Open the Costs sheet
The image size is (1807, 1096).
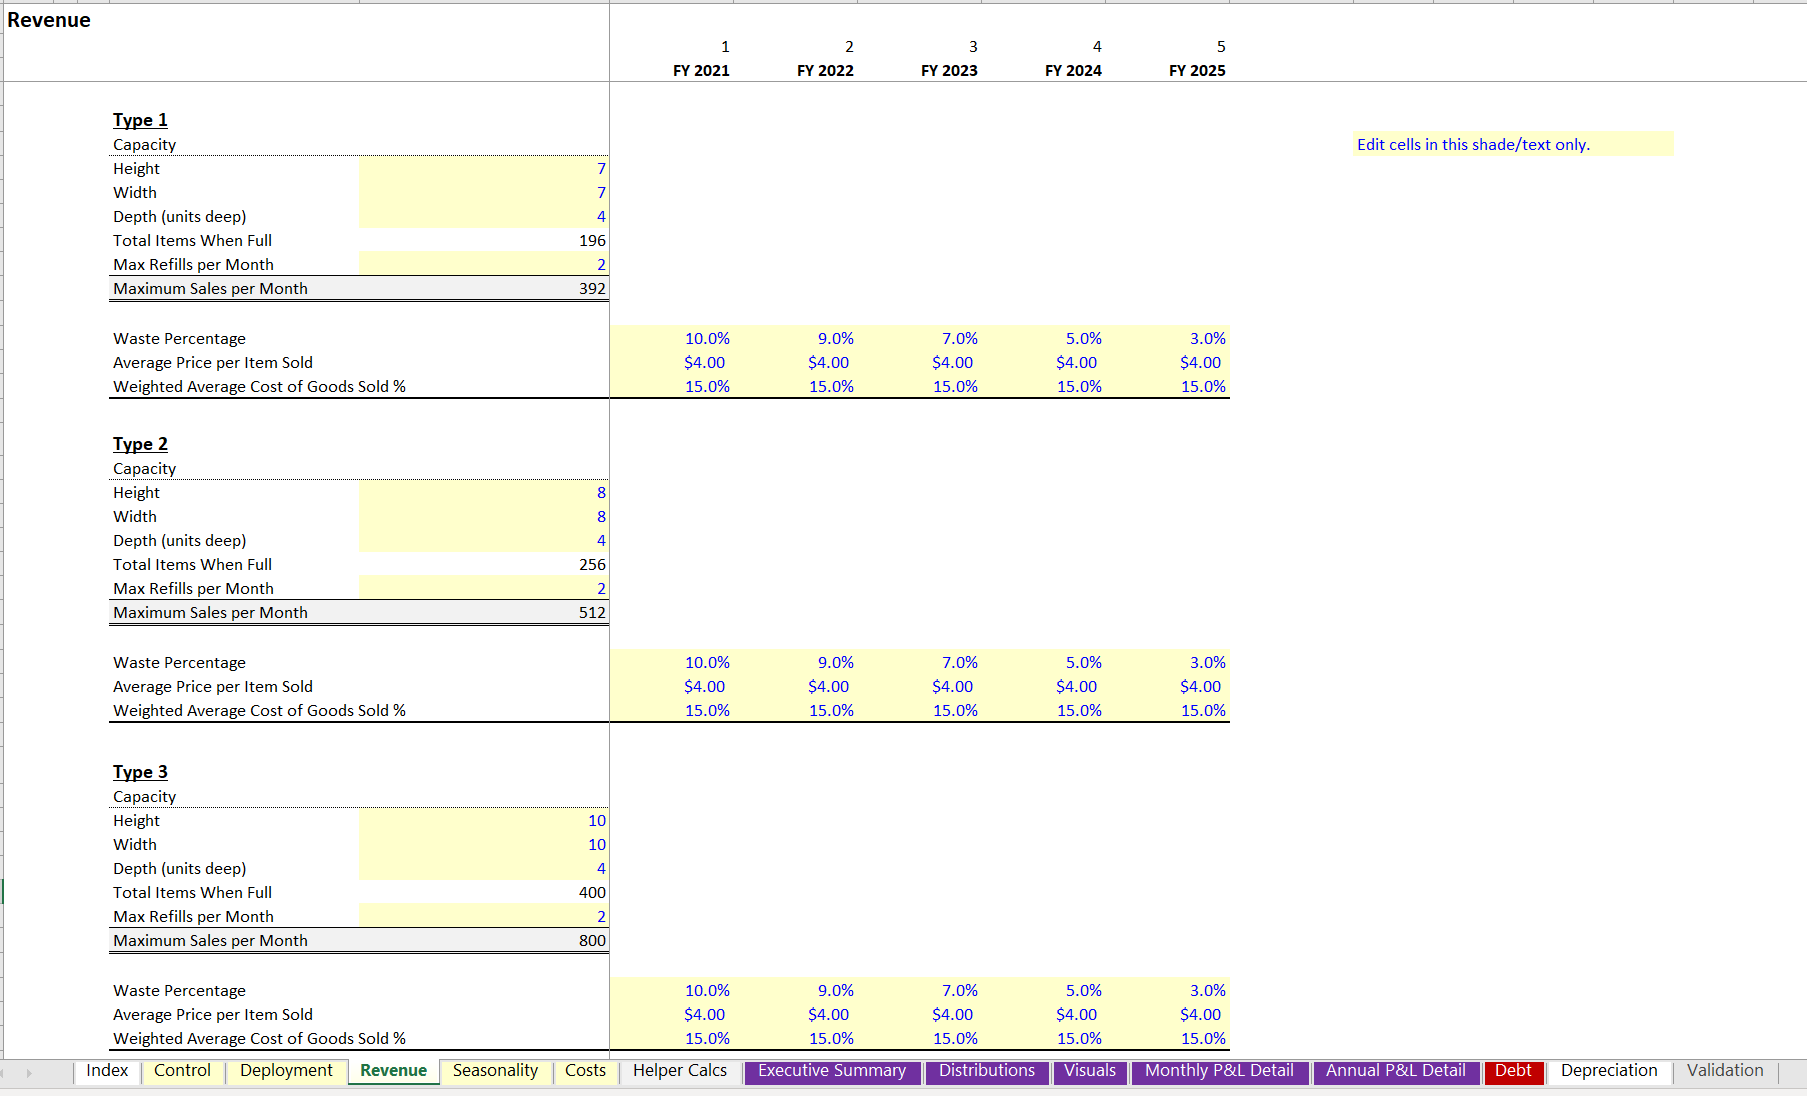585,1071
